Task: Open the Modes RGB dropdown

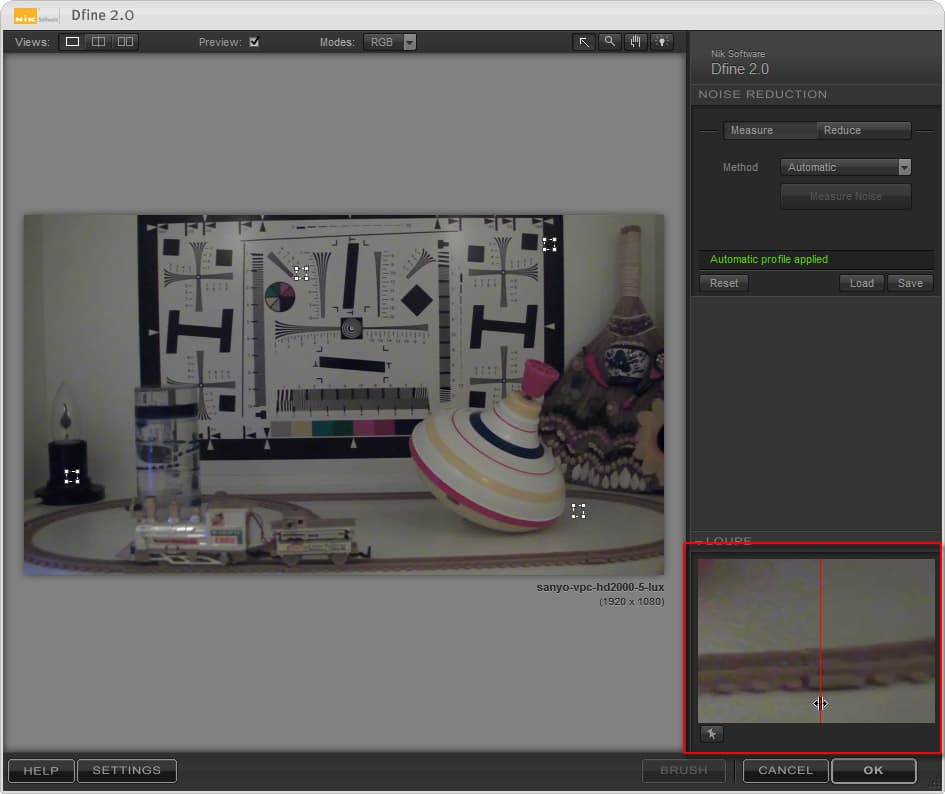Action: (390, 42)
